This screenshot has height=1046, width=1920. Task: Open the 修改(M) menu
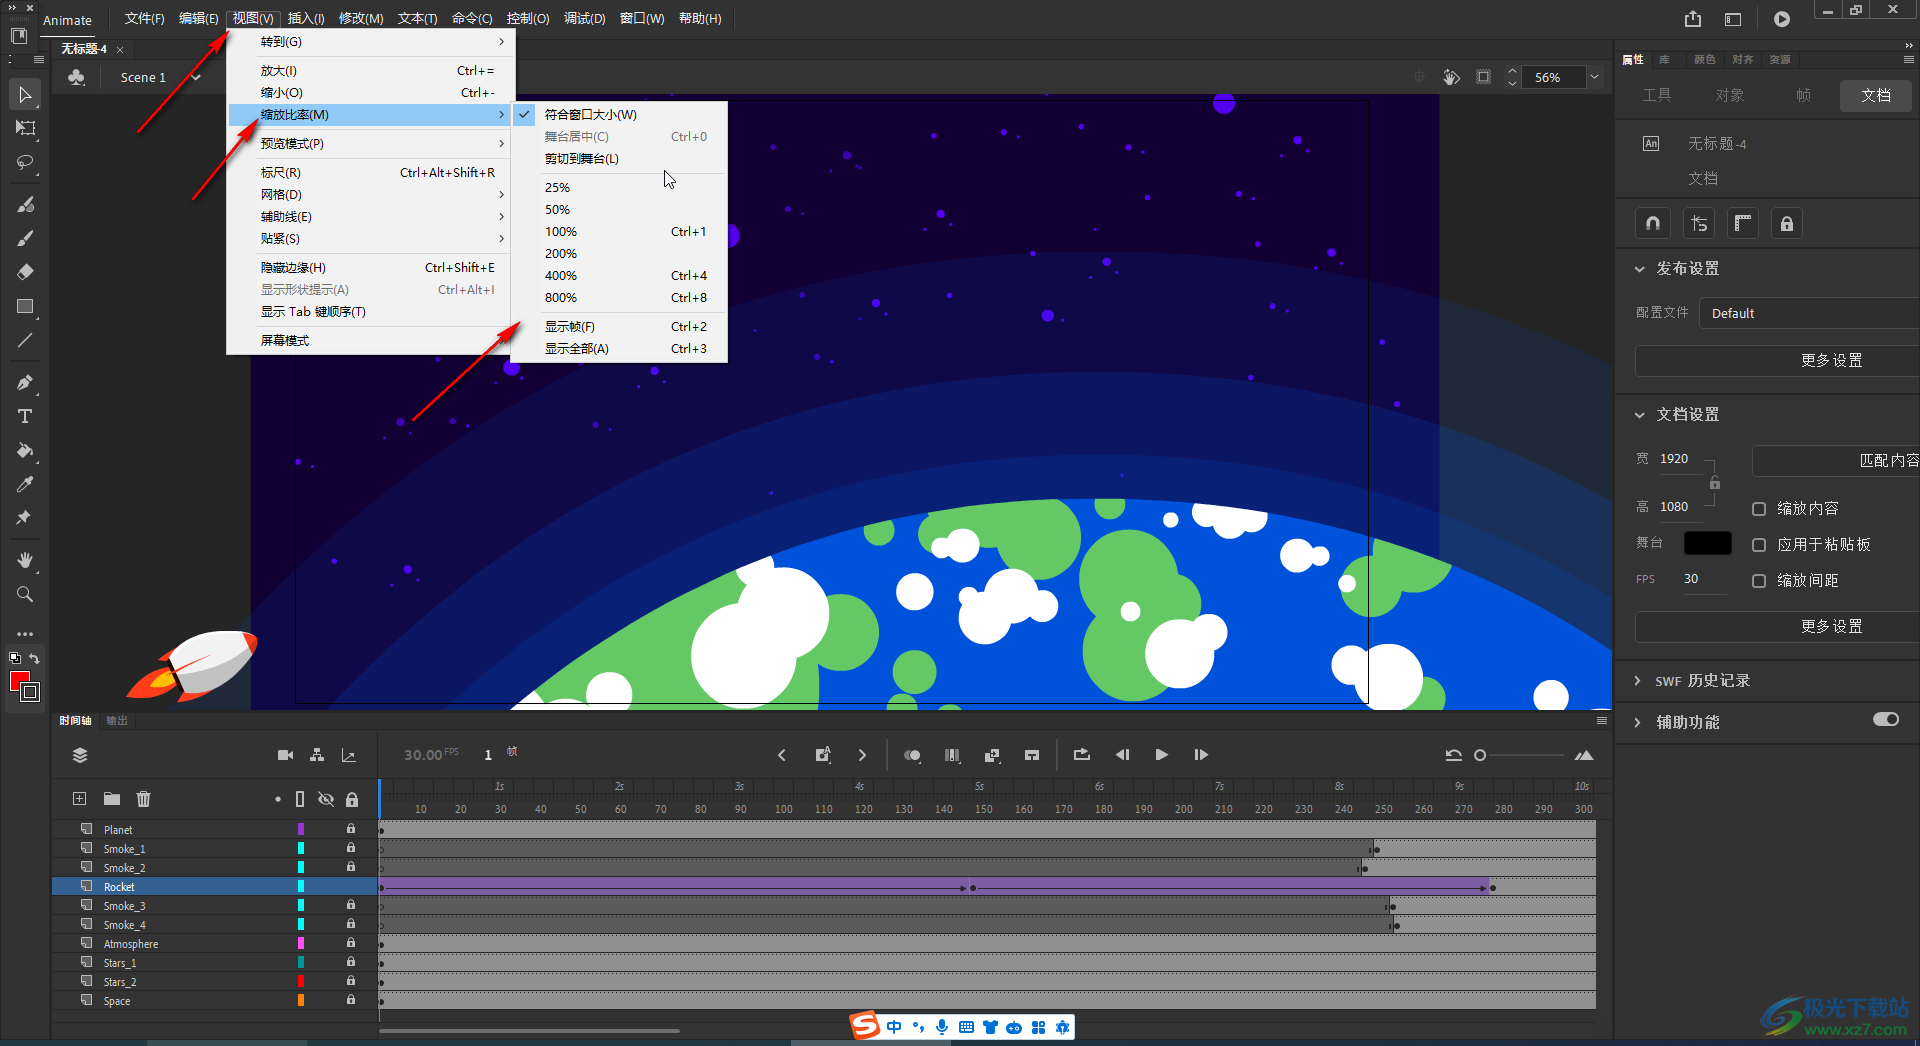(361, 19)
